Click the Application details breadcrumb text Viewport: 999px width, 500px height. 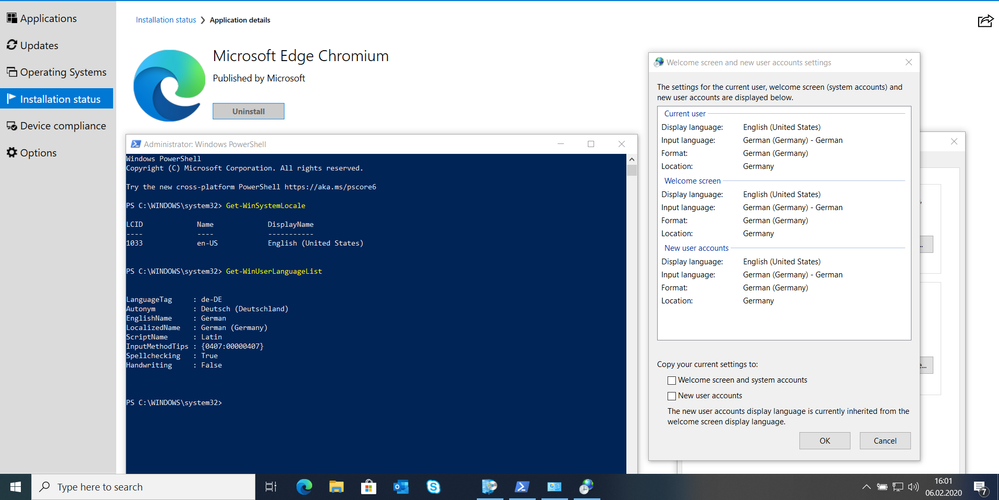[x=240, y=20]
